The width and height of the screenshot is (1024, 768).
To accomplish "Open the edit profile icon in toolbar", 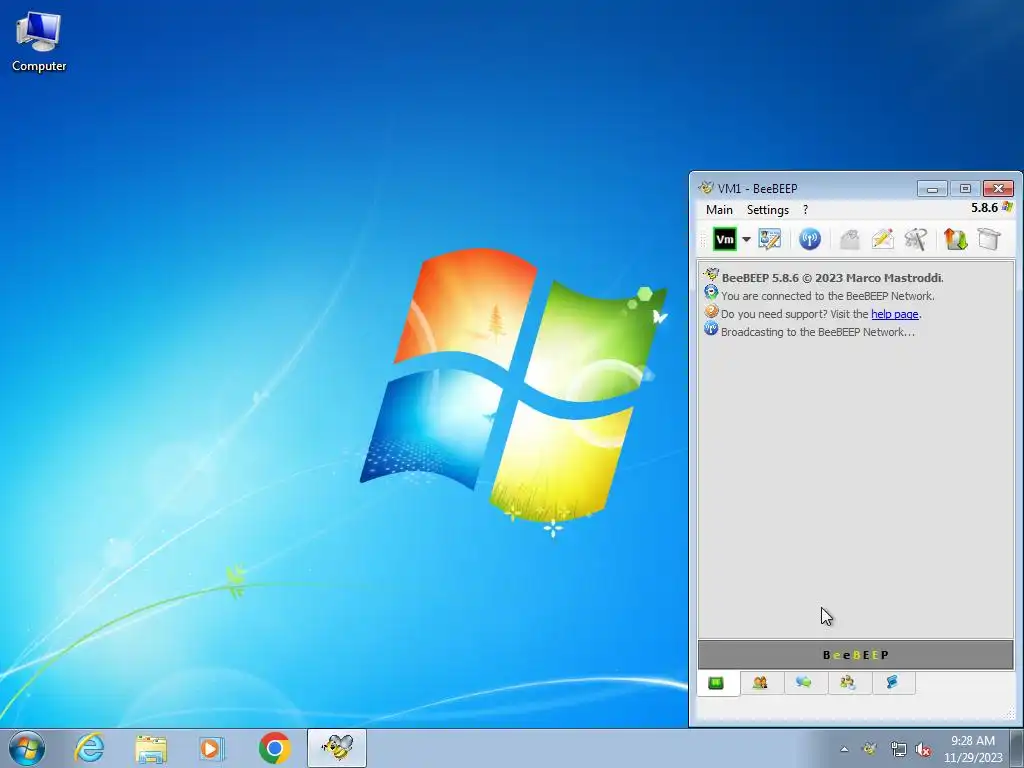I will 769,239.
